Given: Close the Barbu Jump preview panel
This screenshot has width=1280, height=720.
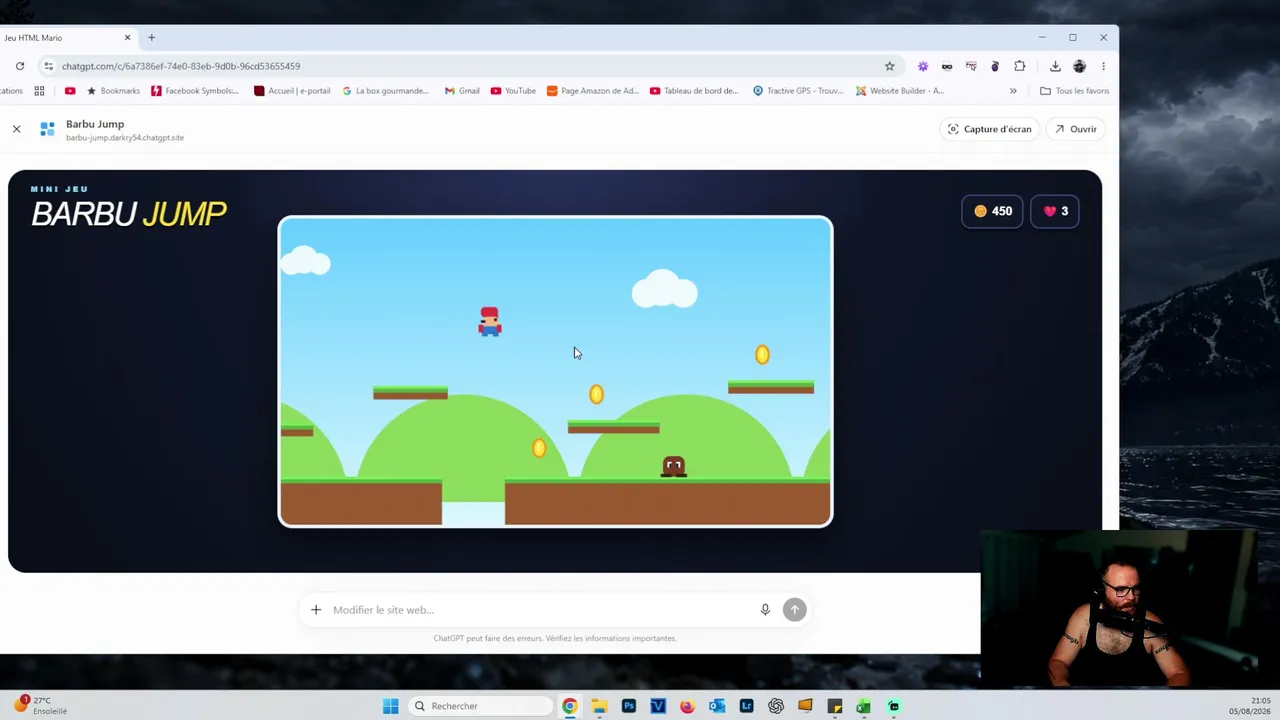Looking at the screenshot, I should tap(16, 129).
